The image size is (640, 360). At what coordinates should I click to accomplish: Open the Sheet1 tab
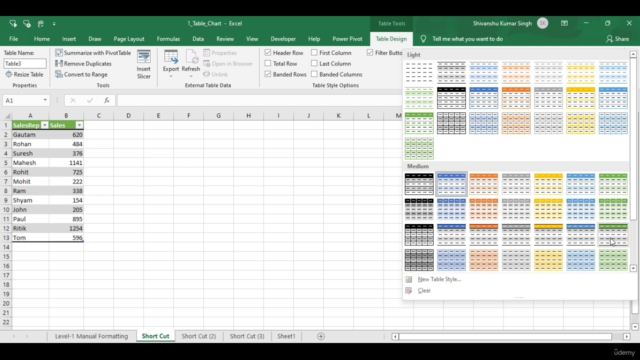(x=286, y=336)
